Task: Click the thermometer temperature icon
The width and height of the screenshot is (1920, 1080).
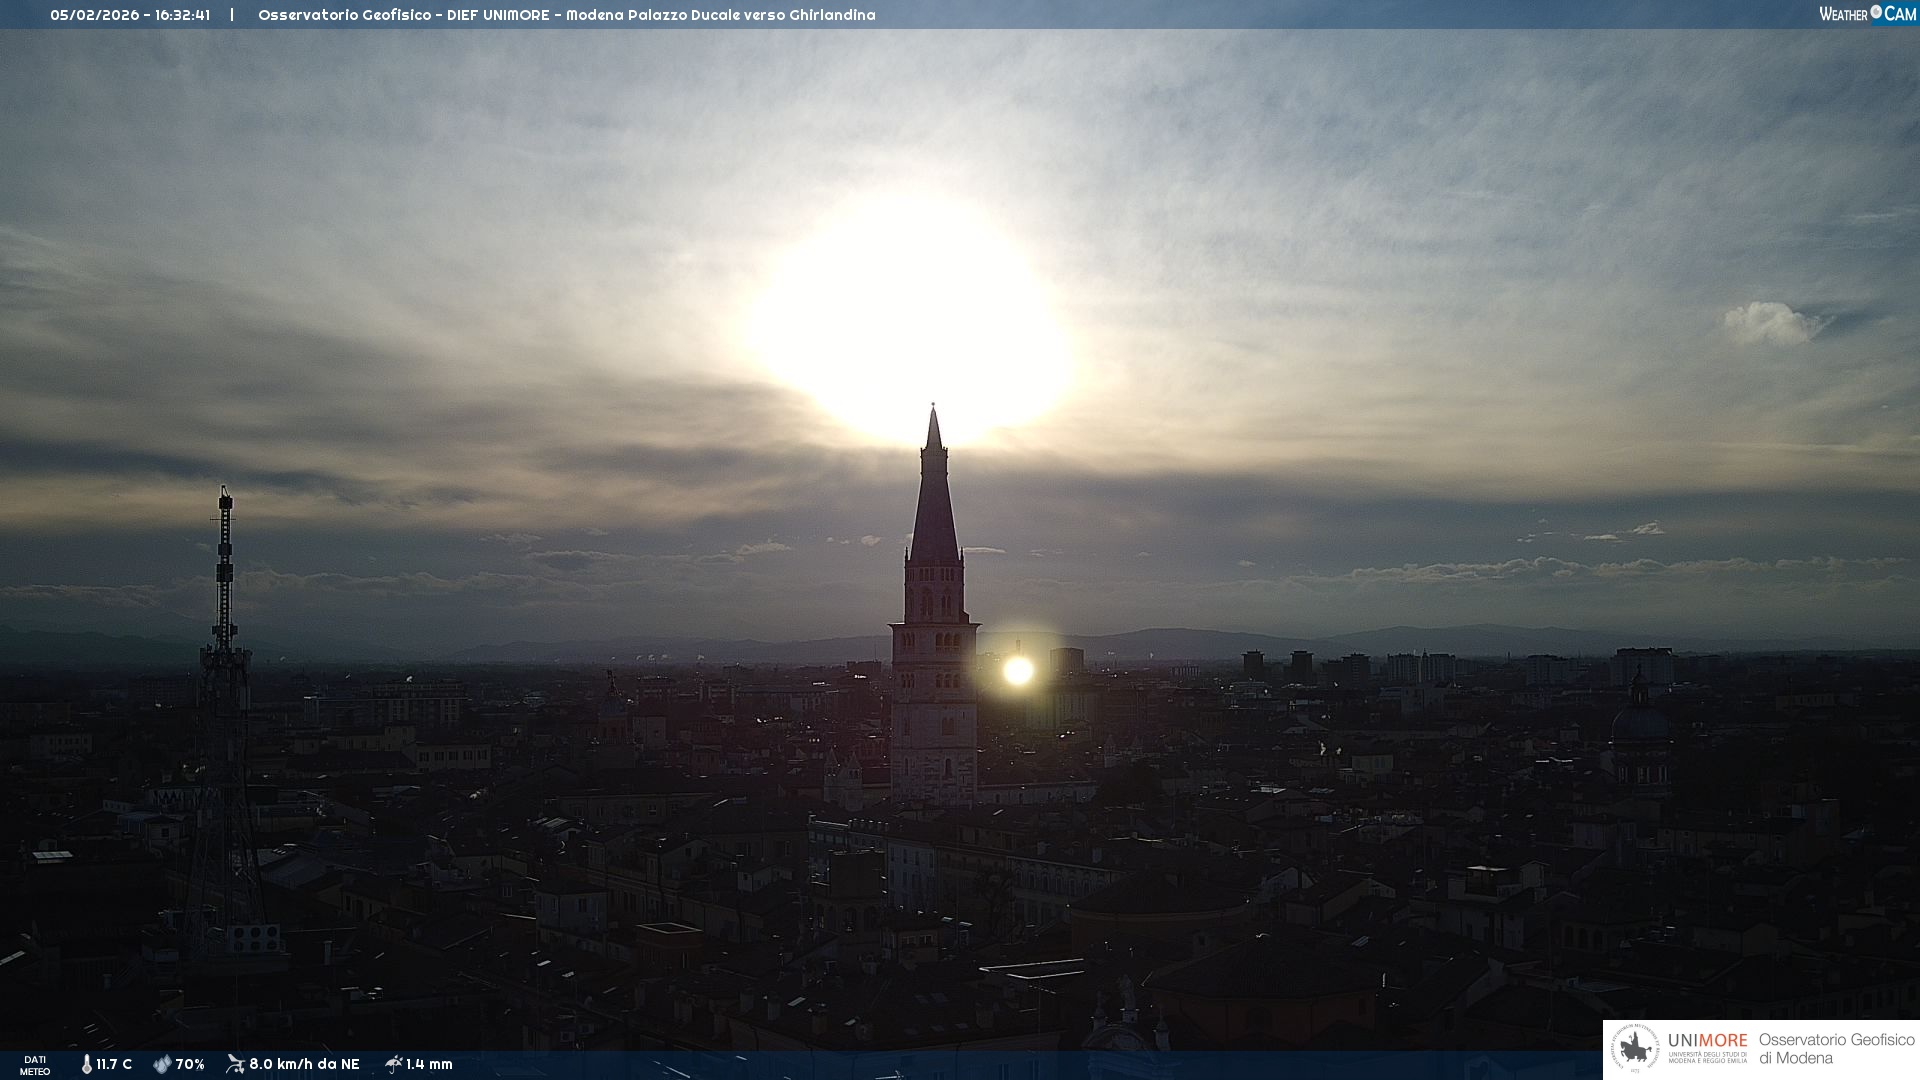Action: [x=86, y=1064]
